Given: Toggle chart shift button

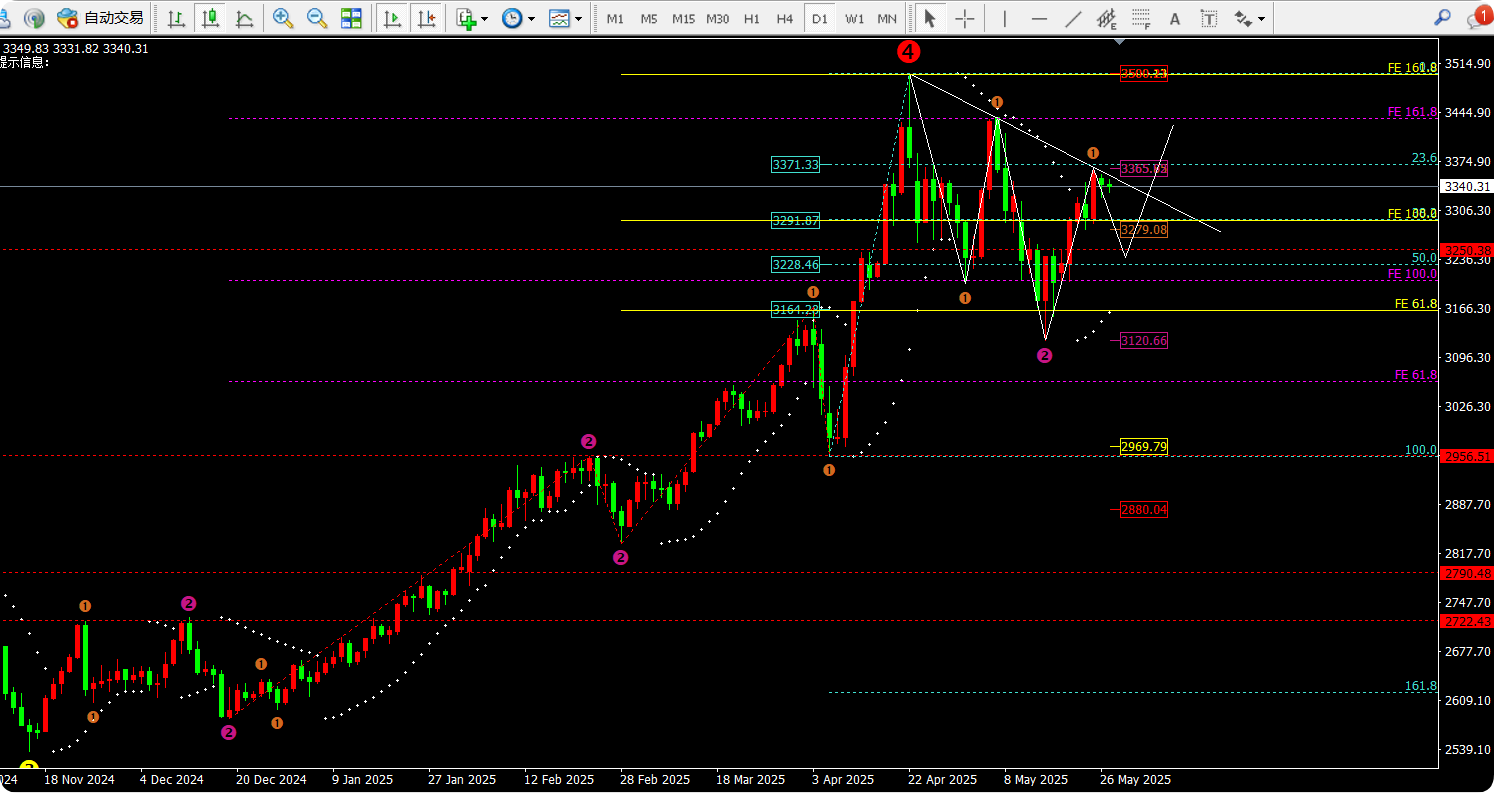Looking at the screenshot, I should click(x=427, y=18).
